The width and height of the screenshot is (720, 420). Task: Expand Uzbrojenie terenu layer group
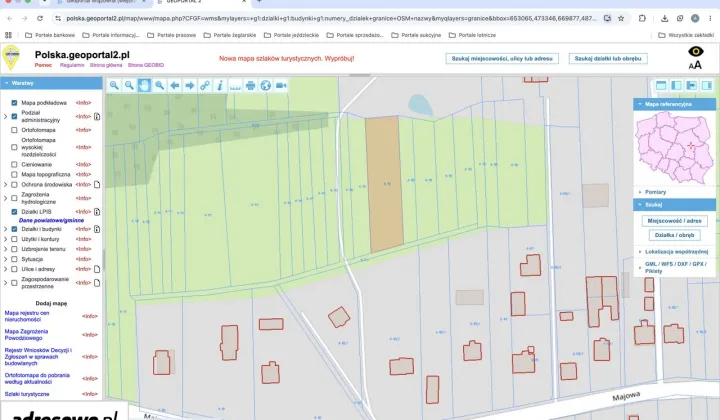click(6, 249)
